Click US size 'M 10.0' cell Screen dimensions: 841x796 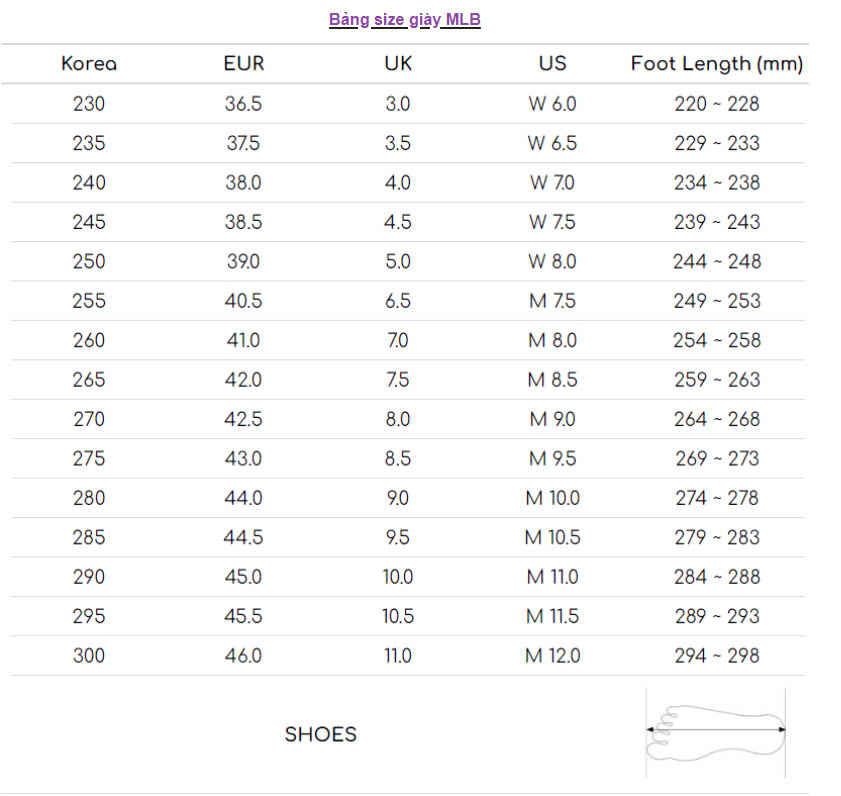pyautogui.click(x=552, y=498)
